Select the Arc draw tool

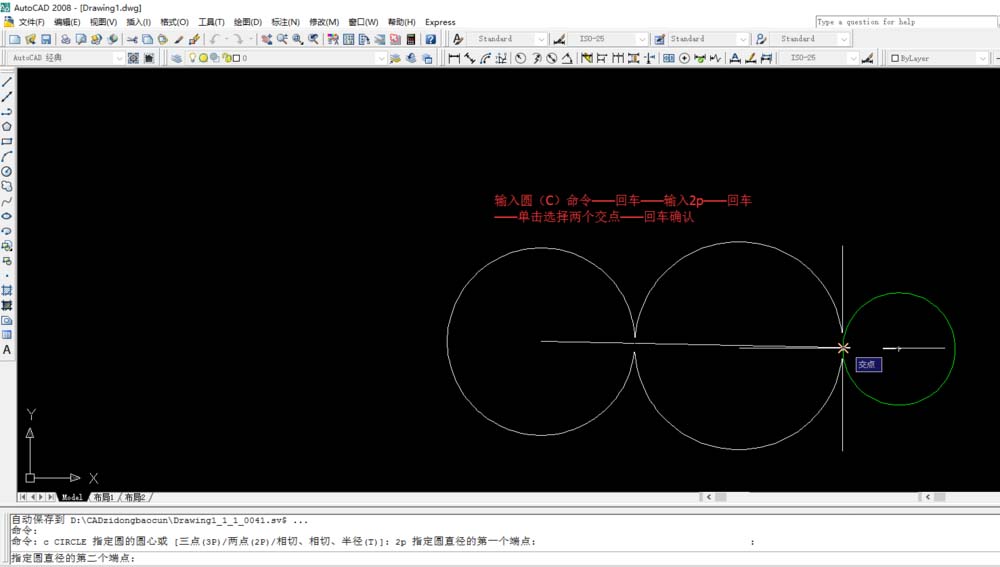[x=7, y=156]
